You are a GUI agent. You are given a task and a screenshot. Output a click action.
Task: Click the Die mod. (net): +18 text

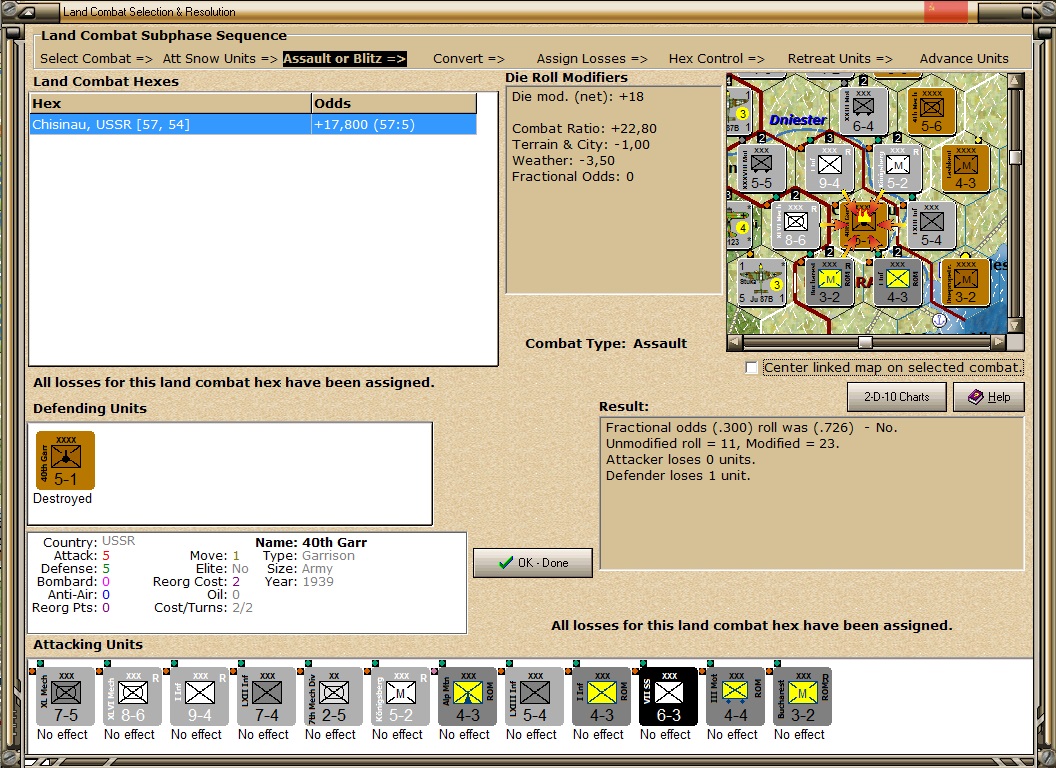578,96
